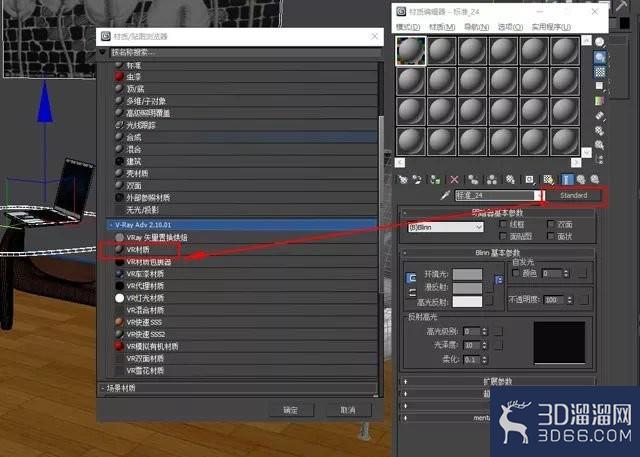This screenshot has width=640, height=457.
Task: Click Go Forward to Sibling icon
Action: coord(595,179)
